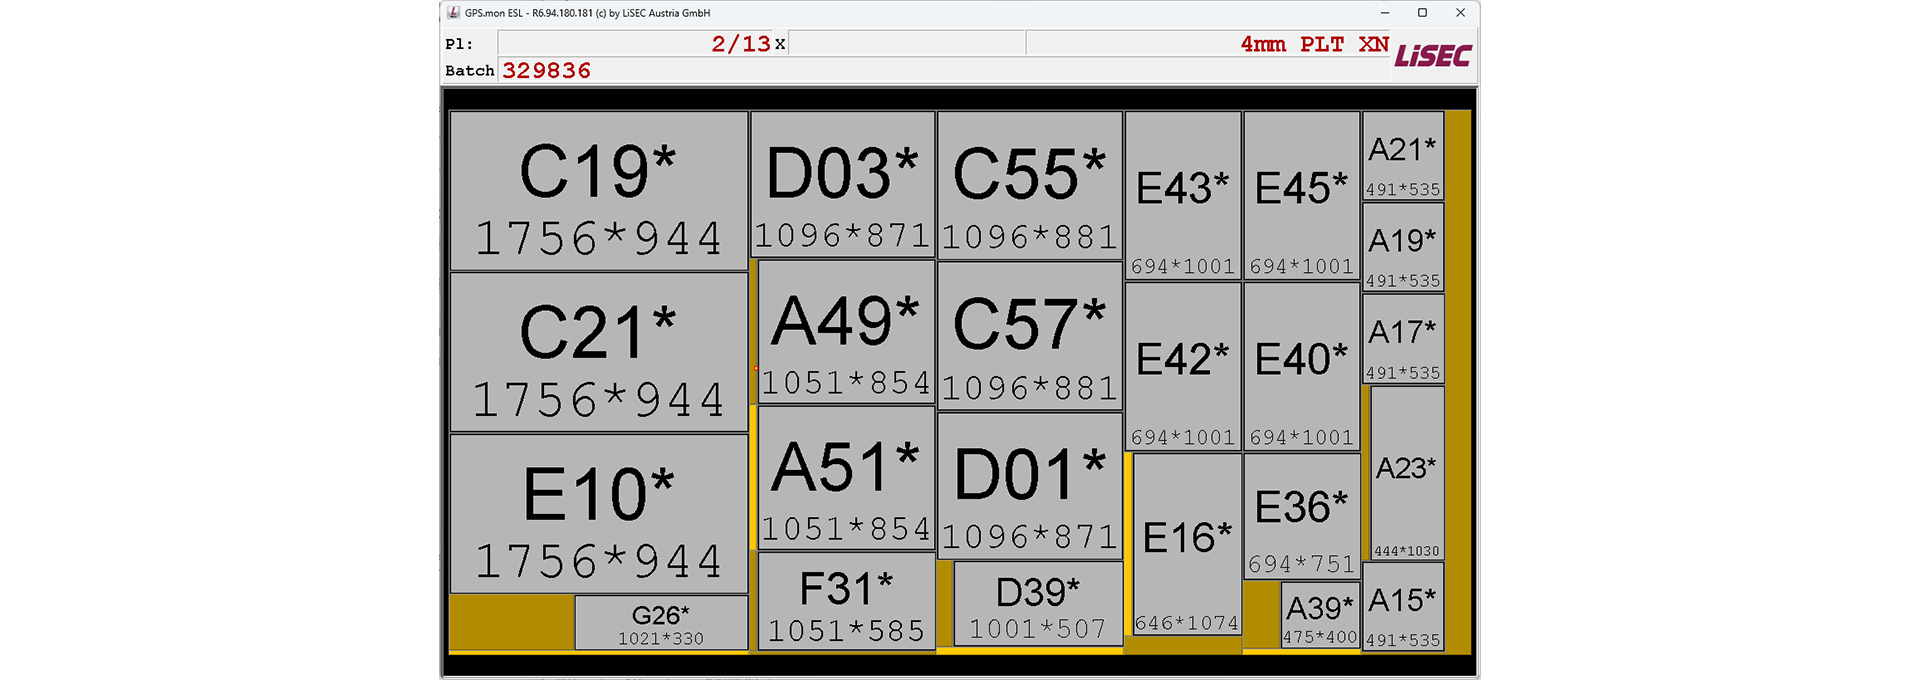1920x680 pixels.
Task: Select glass piece C21*
Action: click(x=599, y=353)
